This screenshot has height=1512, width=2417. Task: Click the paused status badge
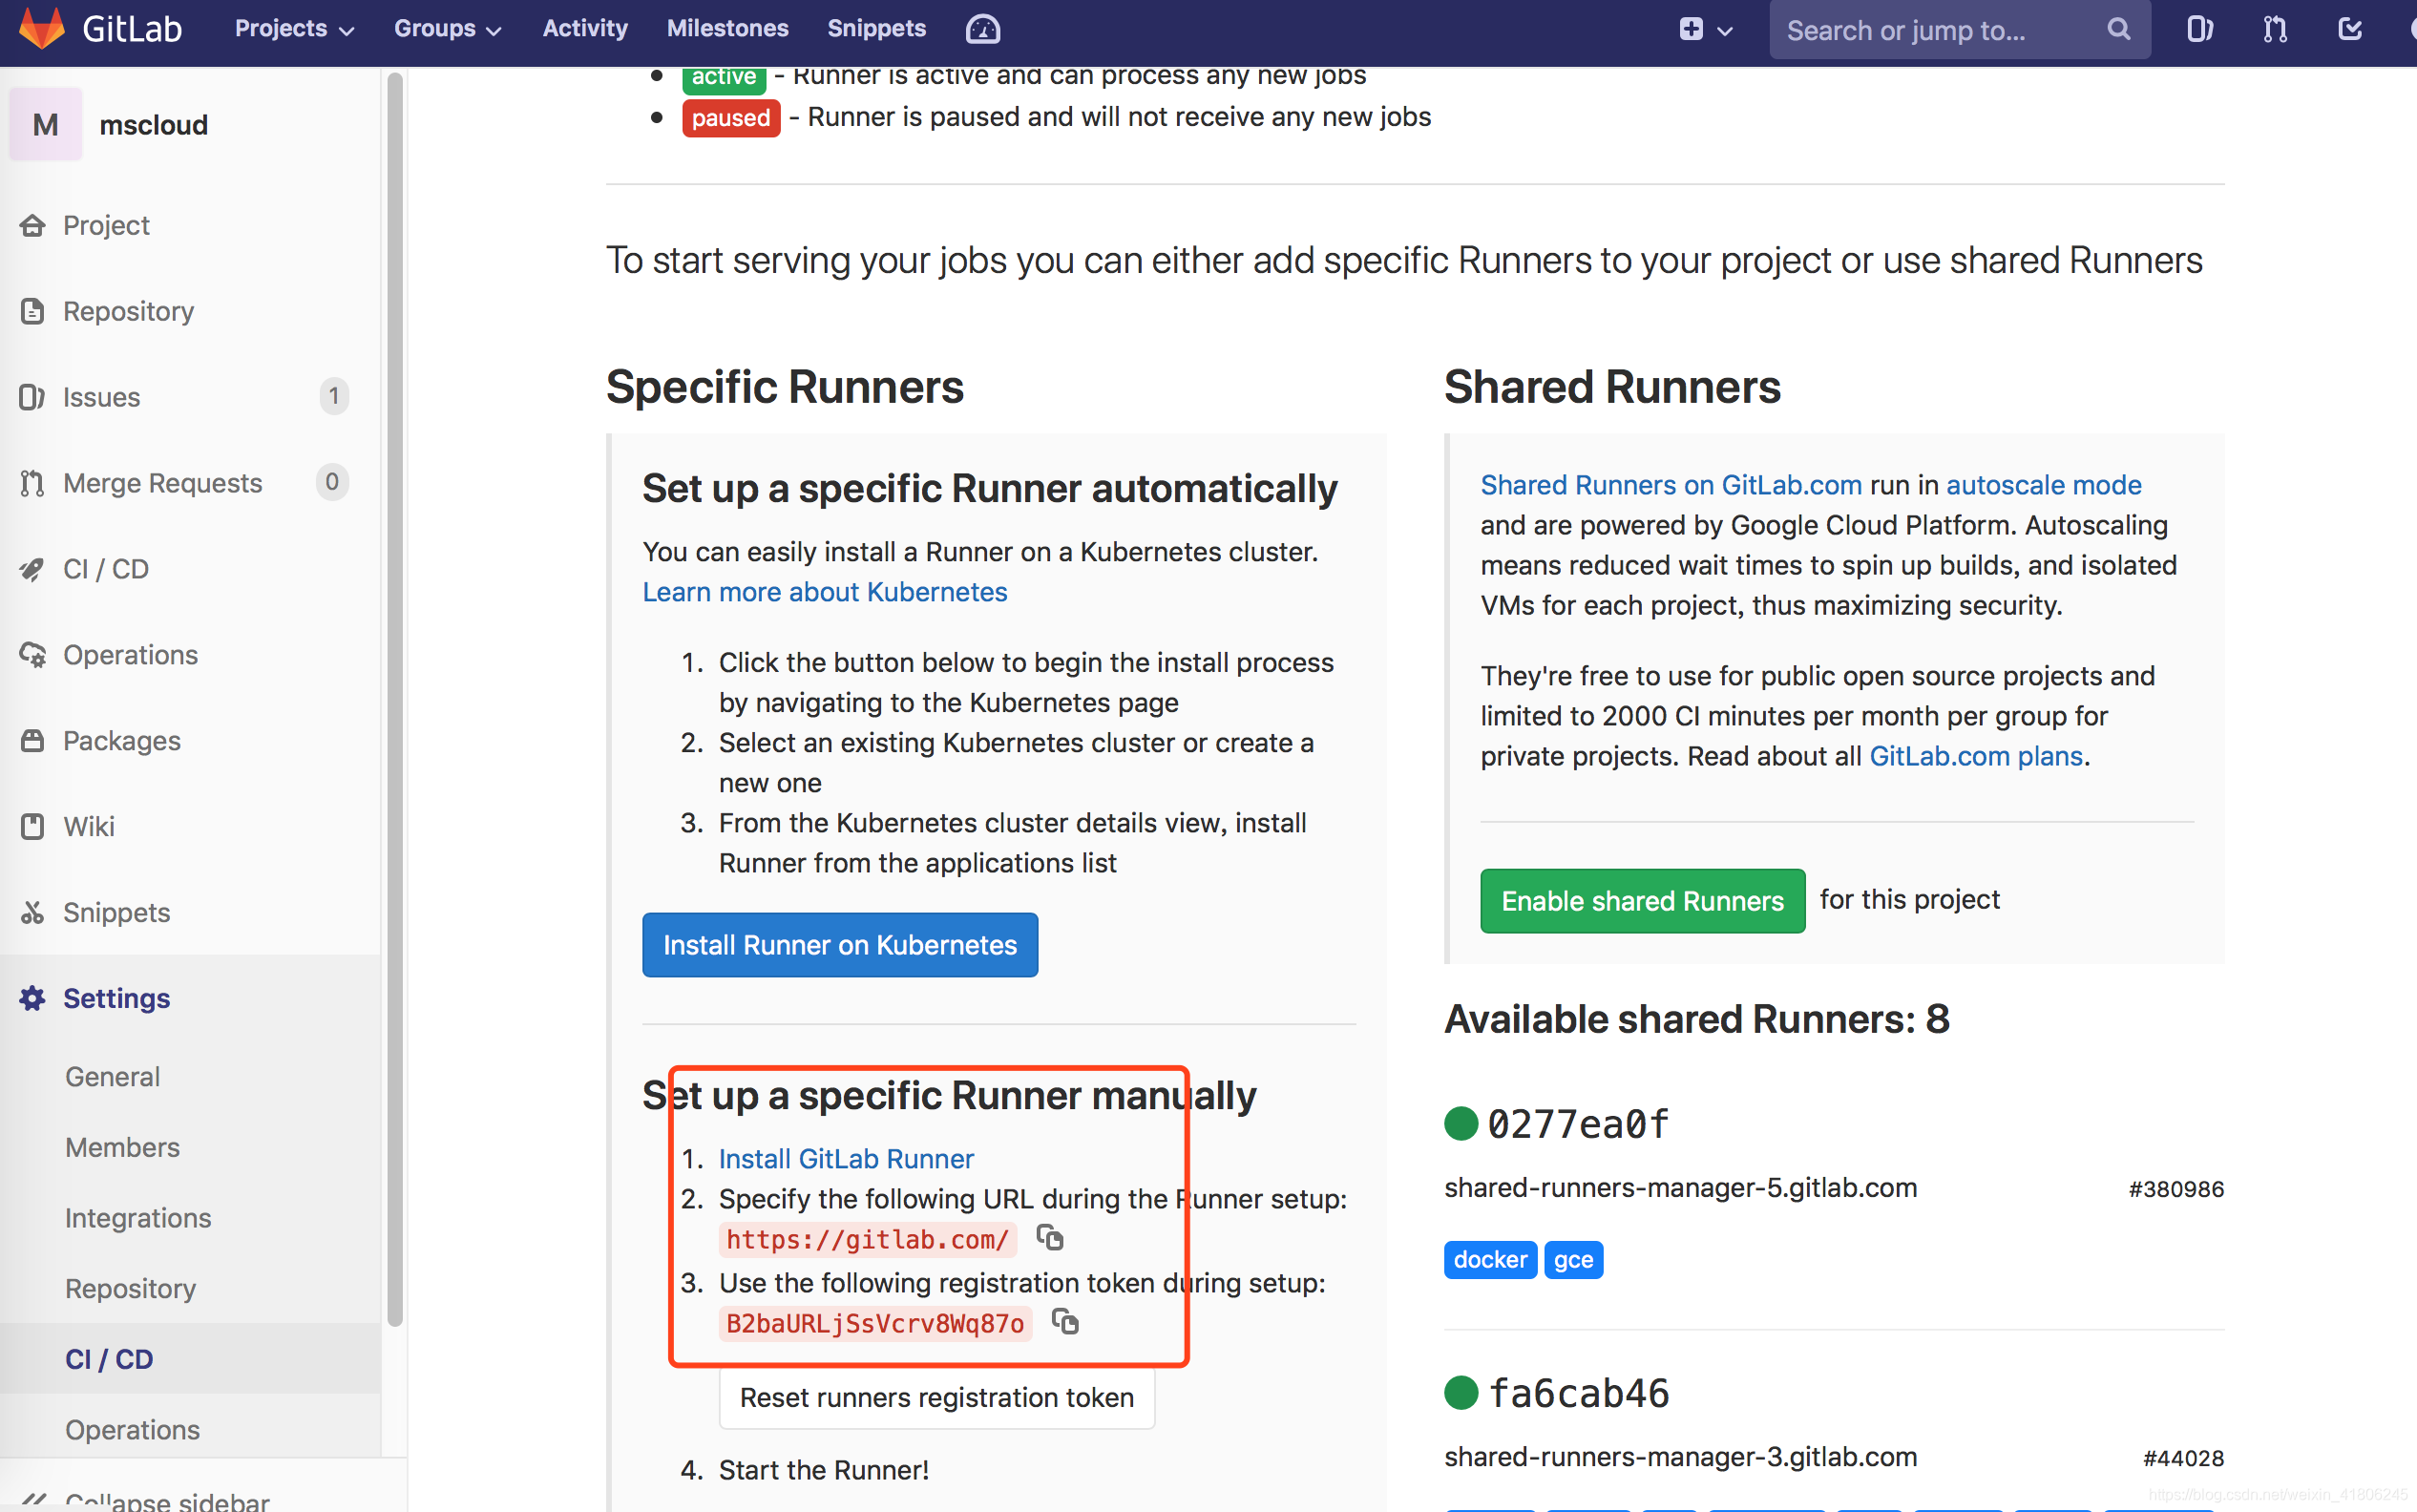[x=731, y=118]
